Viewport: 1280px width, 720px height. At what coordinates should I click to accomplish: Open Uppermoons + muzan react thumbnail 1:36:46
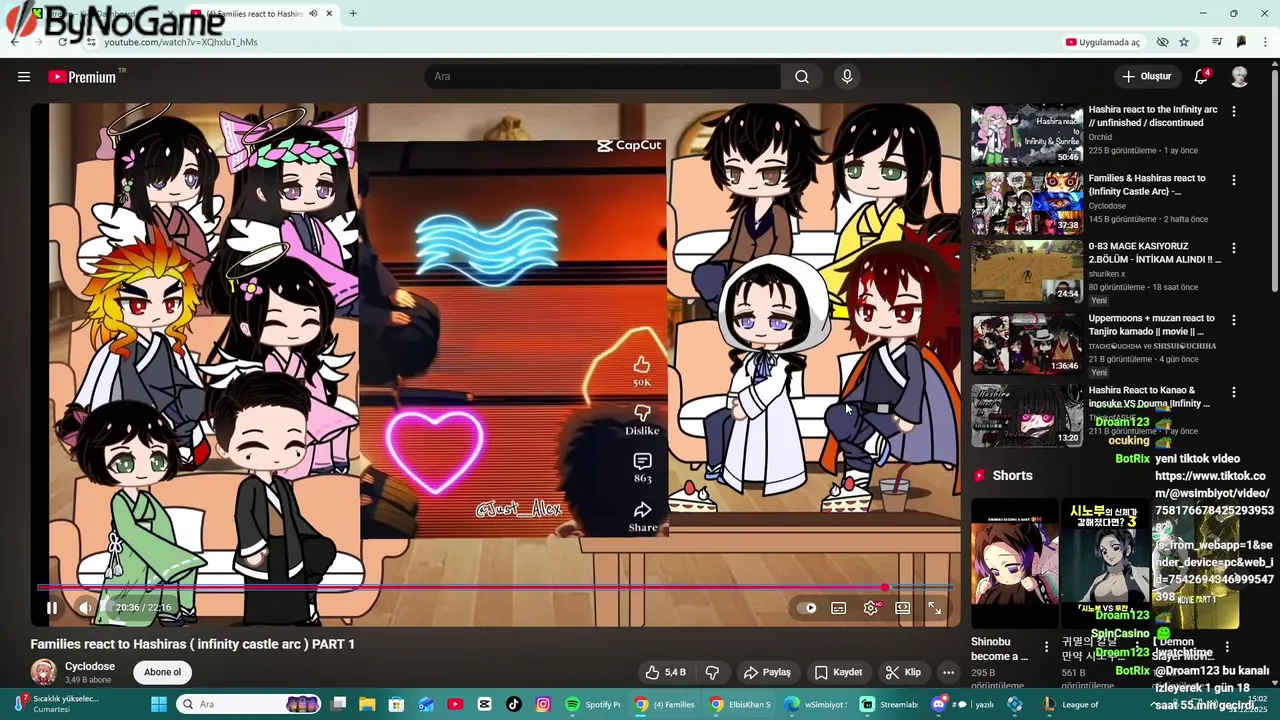[1027, 343]
